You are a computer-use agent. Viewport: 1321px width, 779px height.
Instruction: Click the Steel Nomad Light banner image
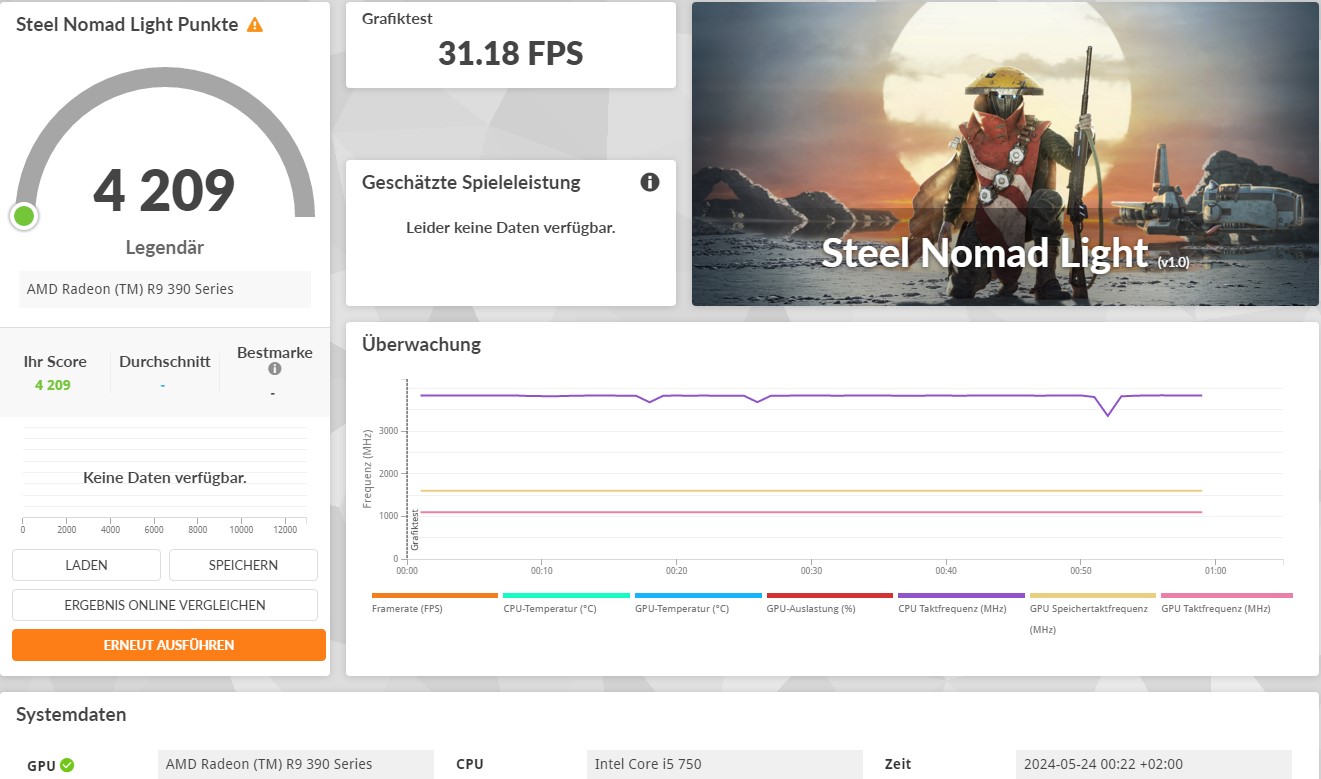(1005, 154)
